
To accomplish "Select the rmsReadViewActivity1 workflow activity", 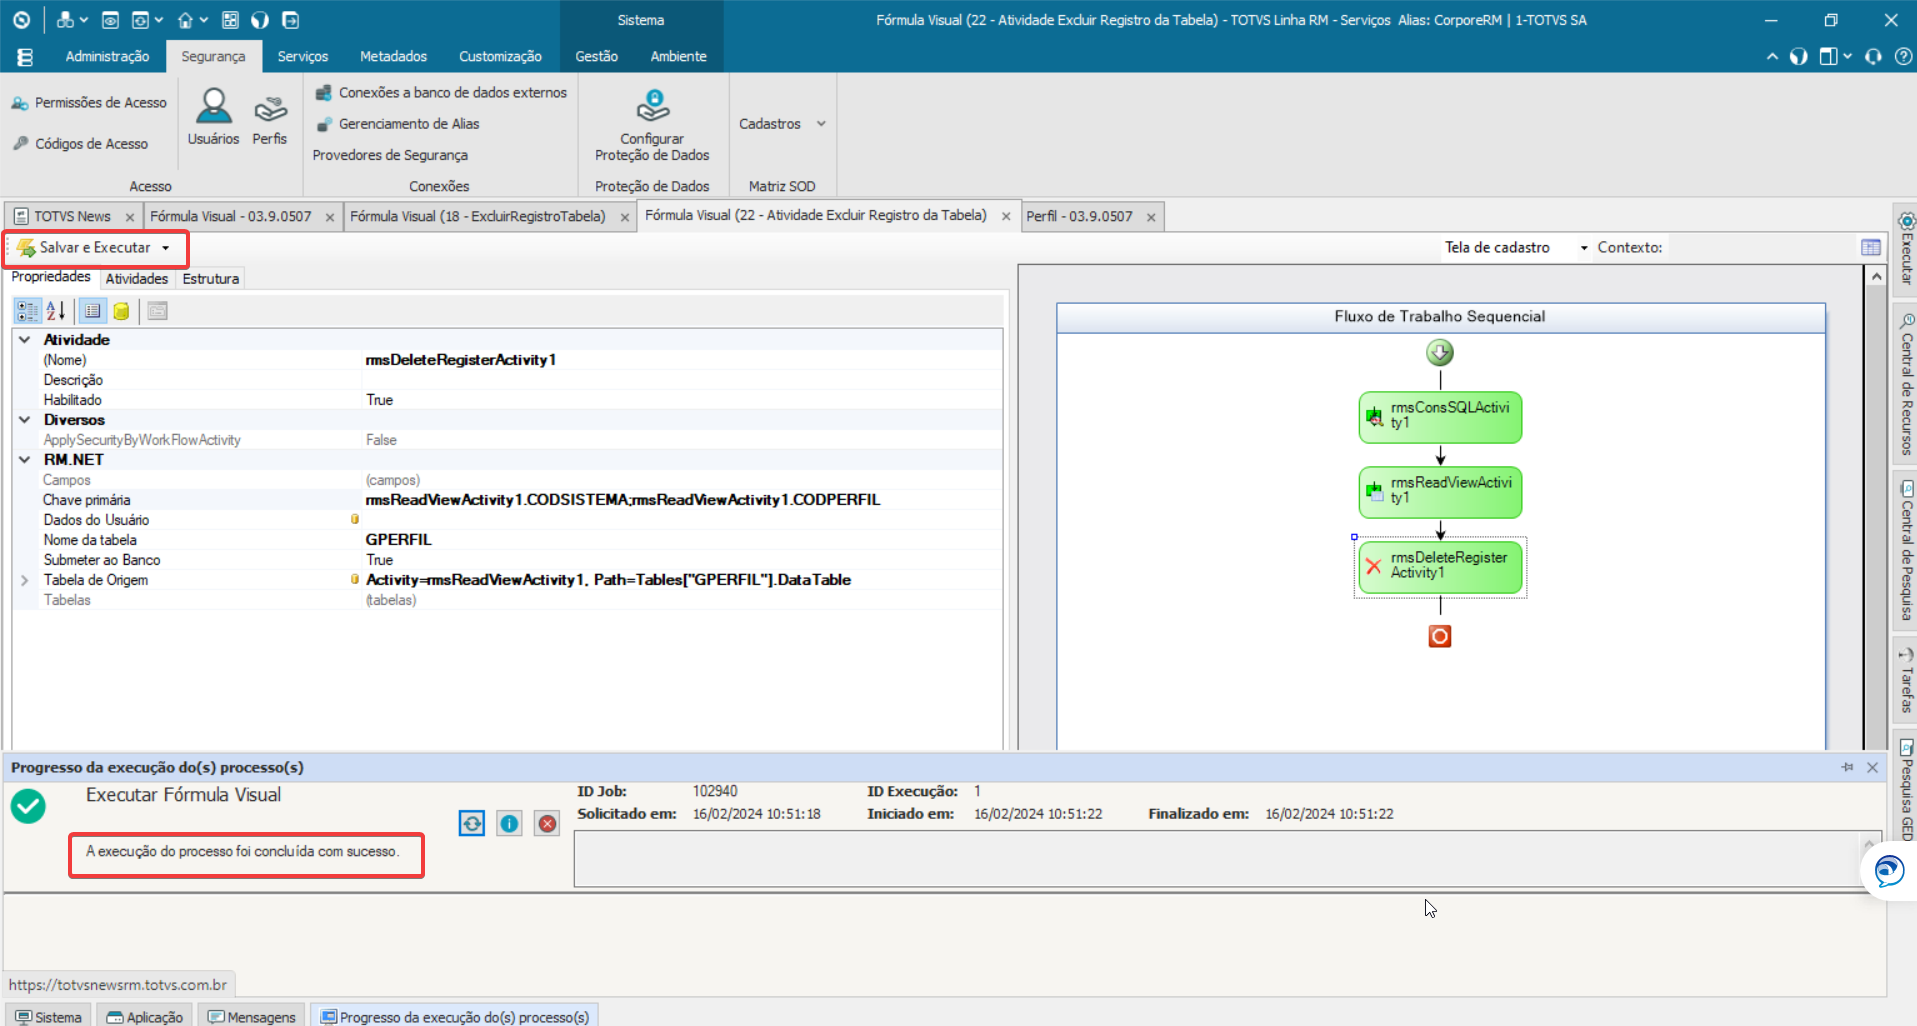I will coord(1440,492).
